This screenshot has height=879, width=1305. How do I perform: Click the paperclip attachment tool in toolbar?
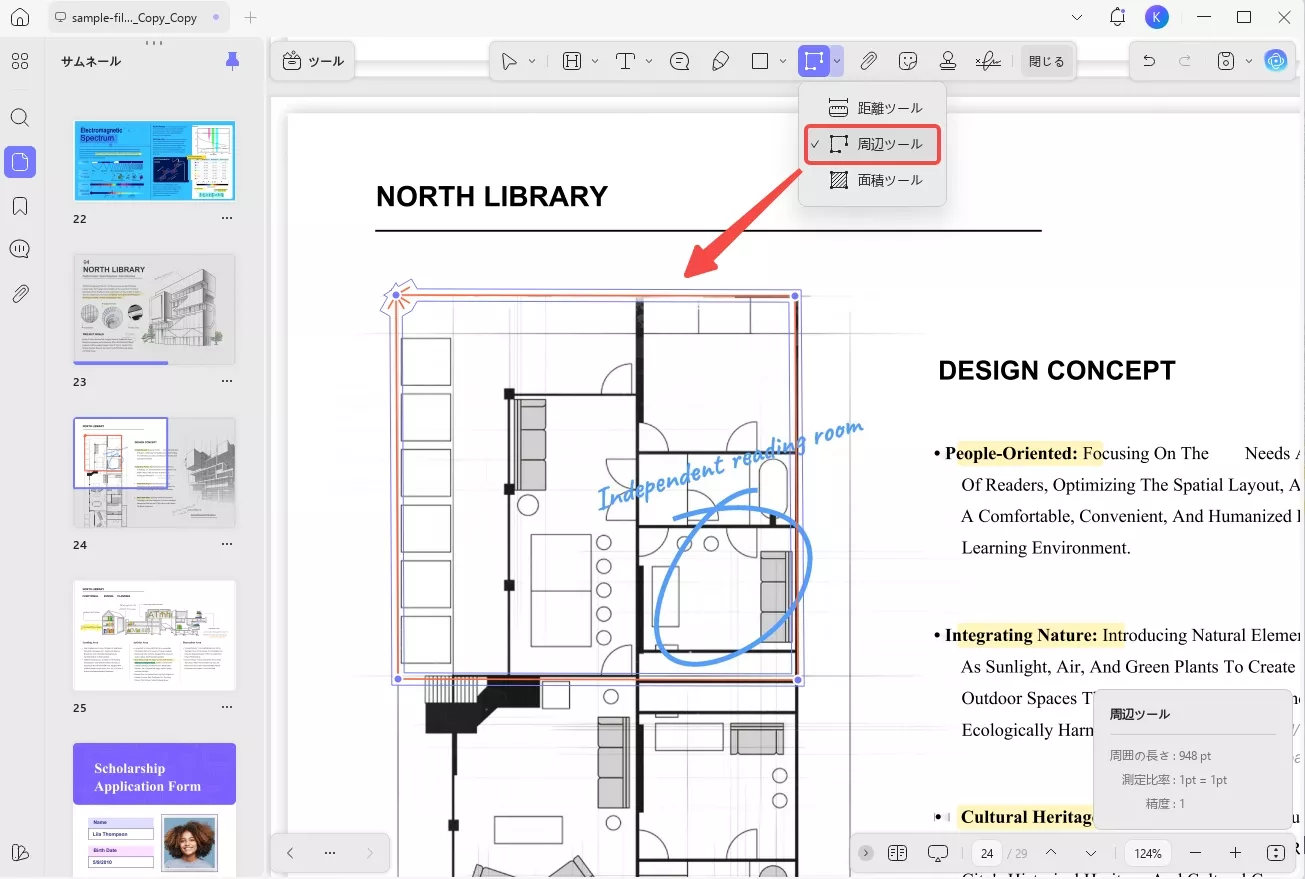click(868, 62)
